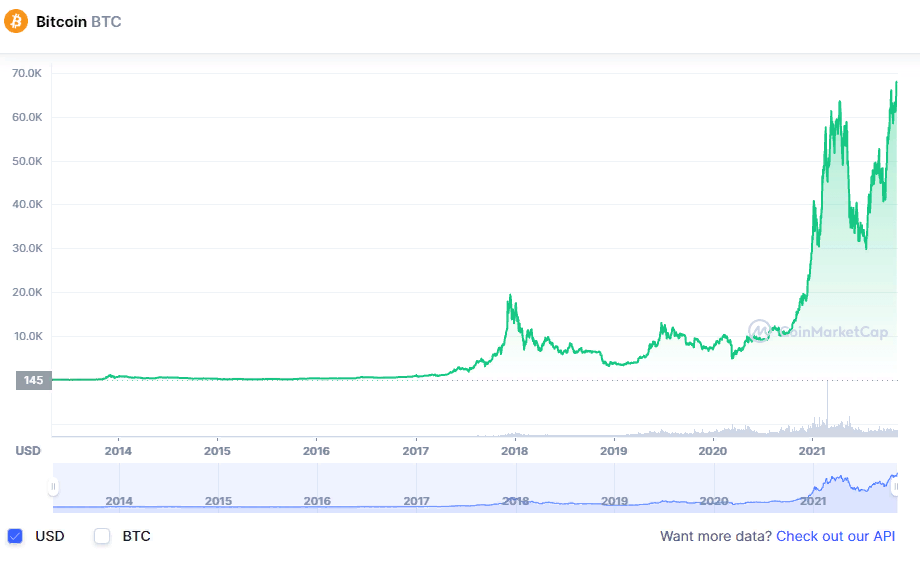Open the 'Check out our API' link
The height and width of the screenshot is (578, 920).
click(x=835, y=536)
